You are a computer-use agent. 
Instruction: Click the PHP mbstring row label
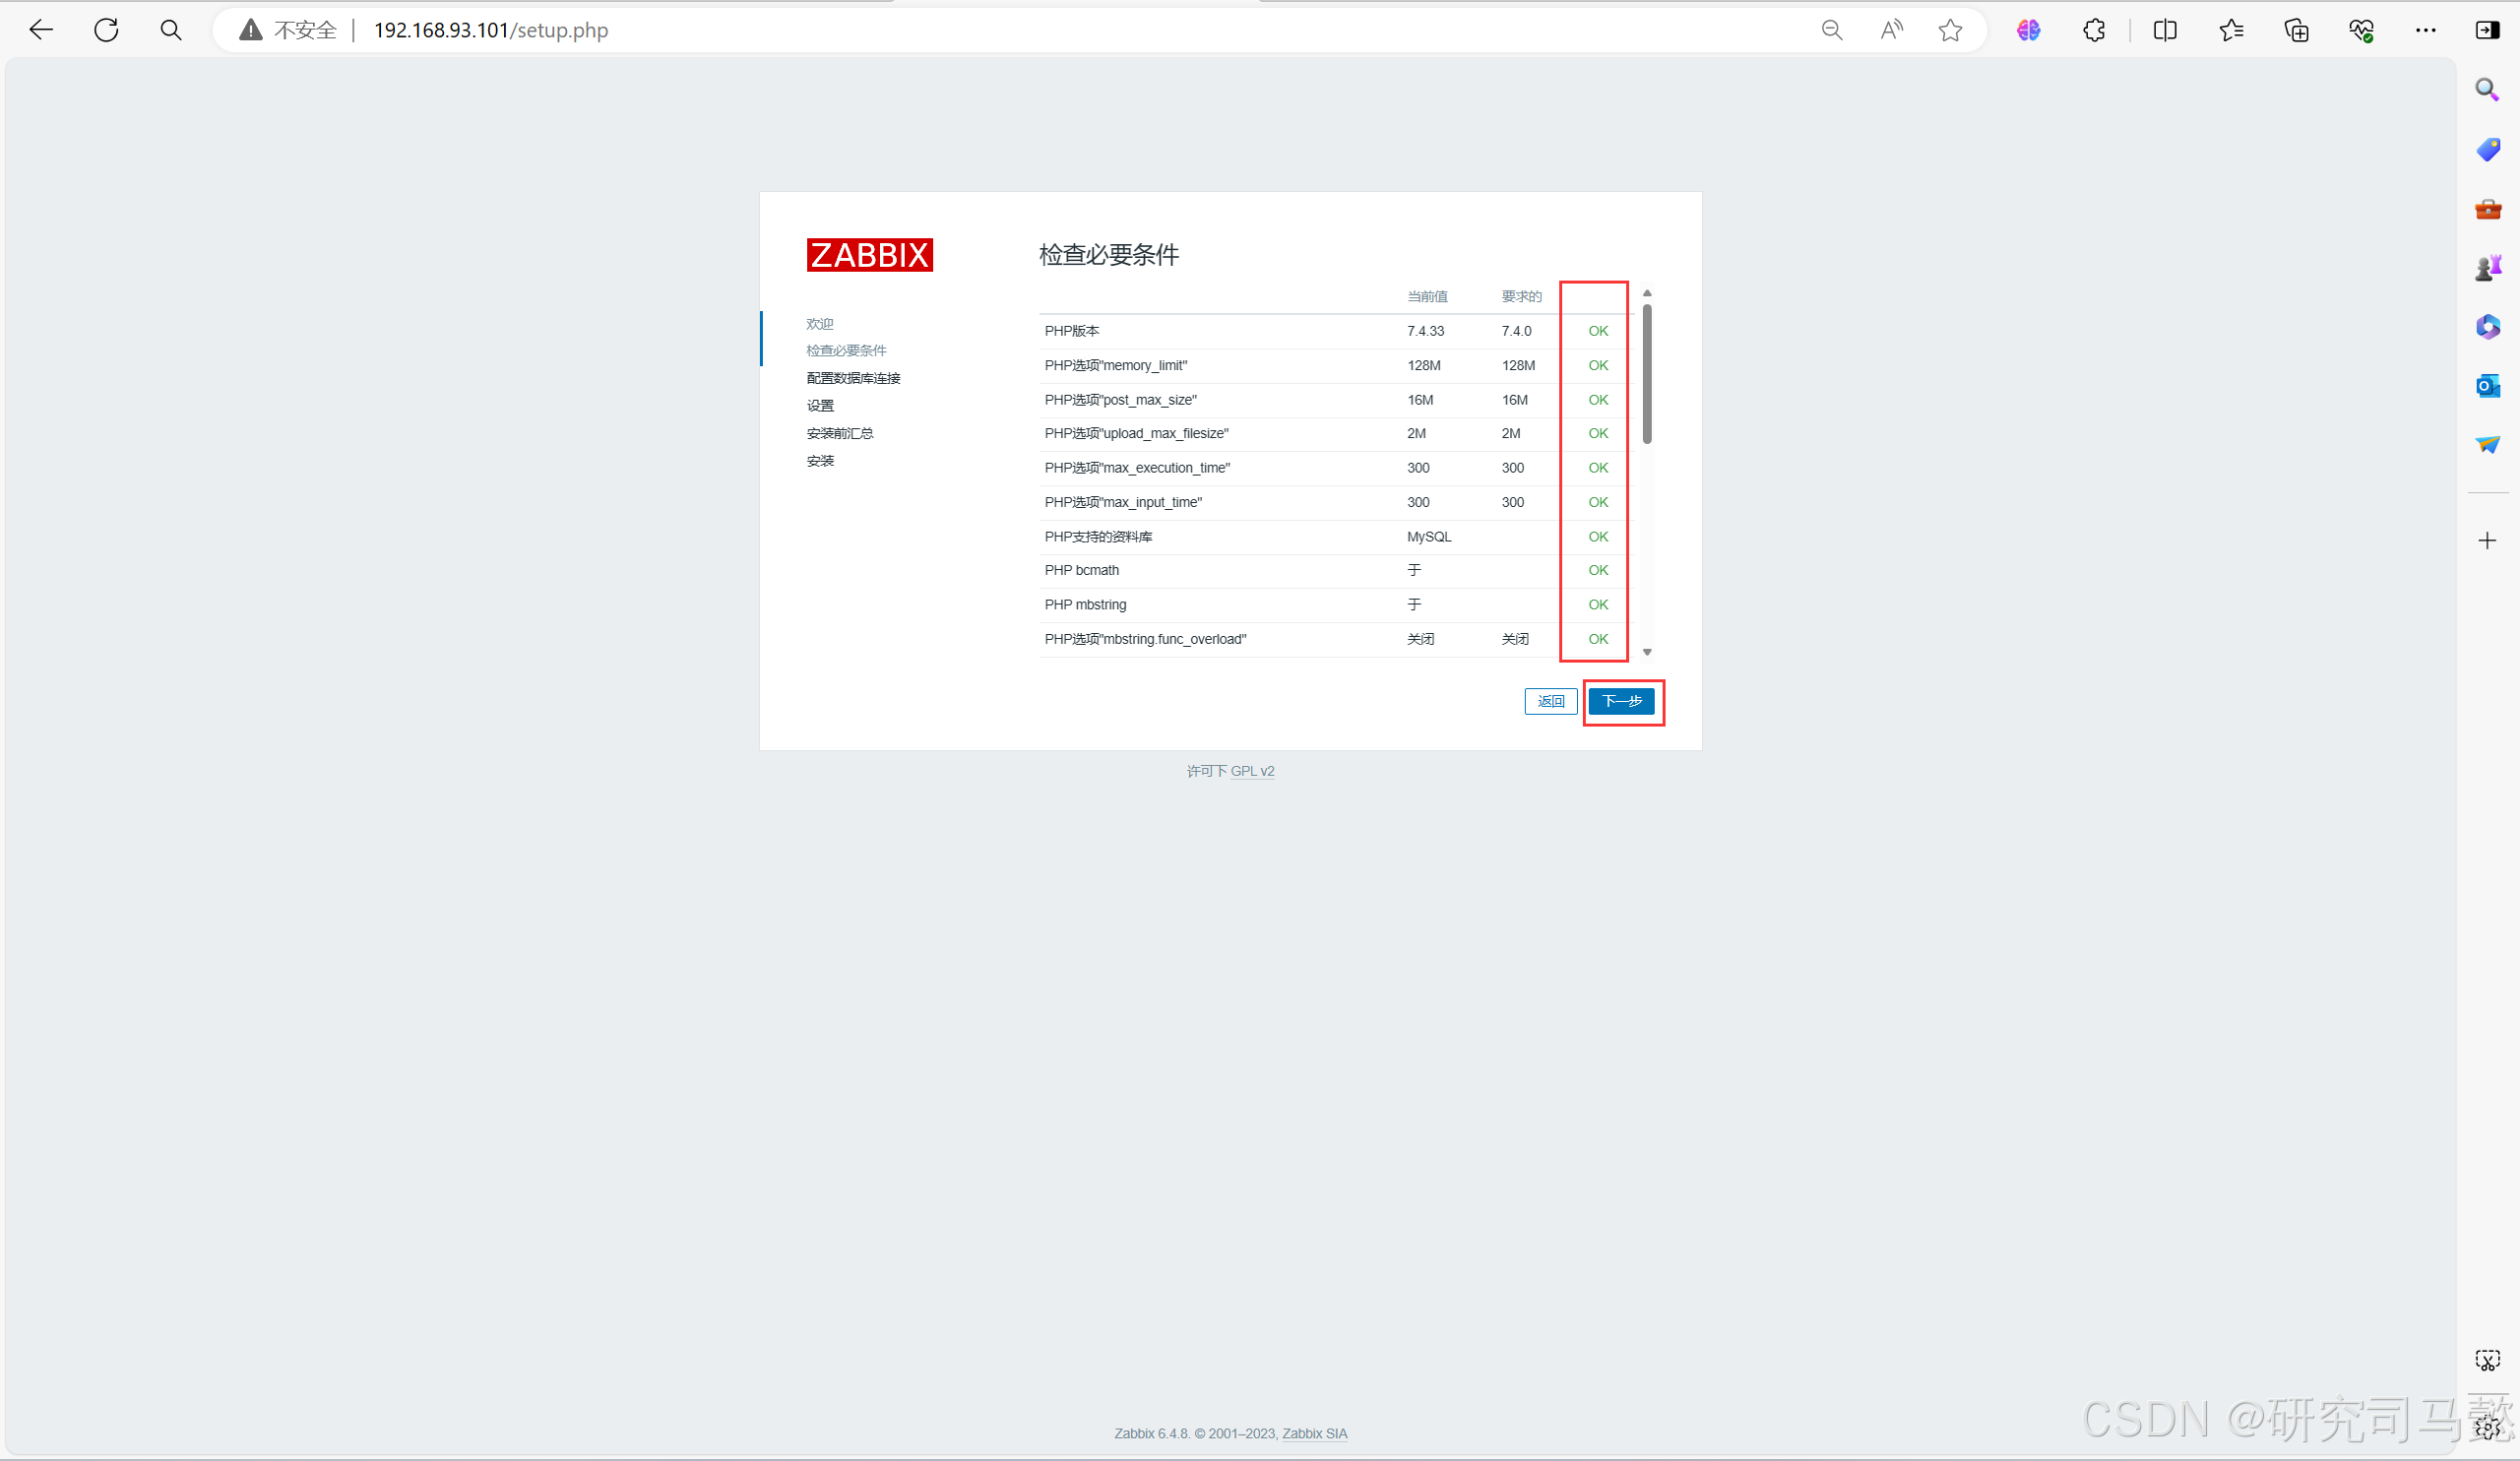(1085, 605)
